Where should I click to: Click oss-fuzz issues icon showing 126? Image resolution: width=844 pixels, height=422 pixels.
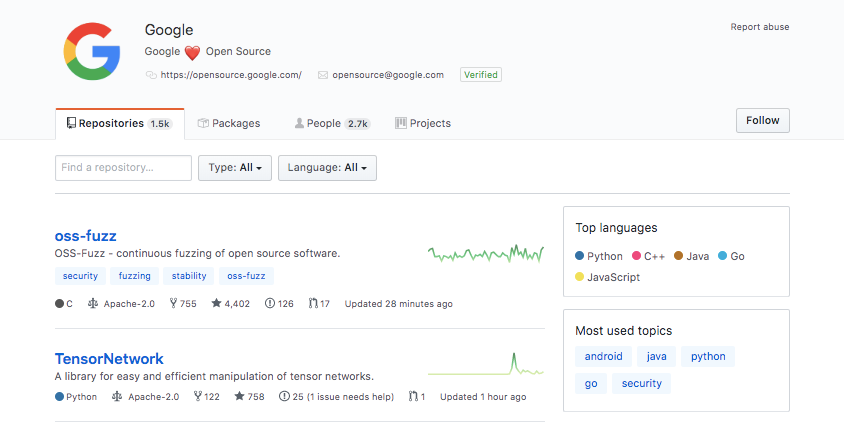tap(270, 304)
